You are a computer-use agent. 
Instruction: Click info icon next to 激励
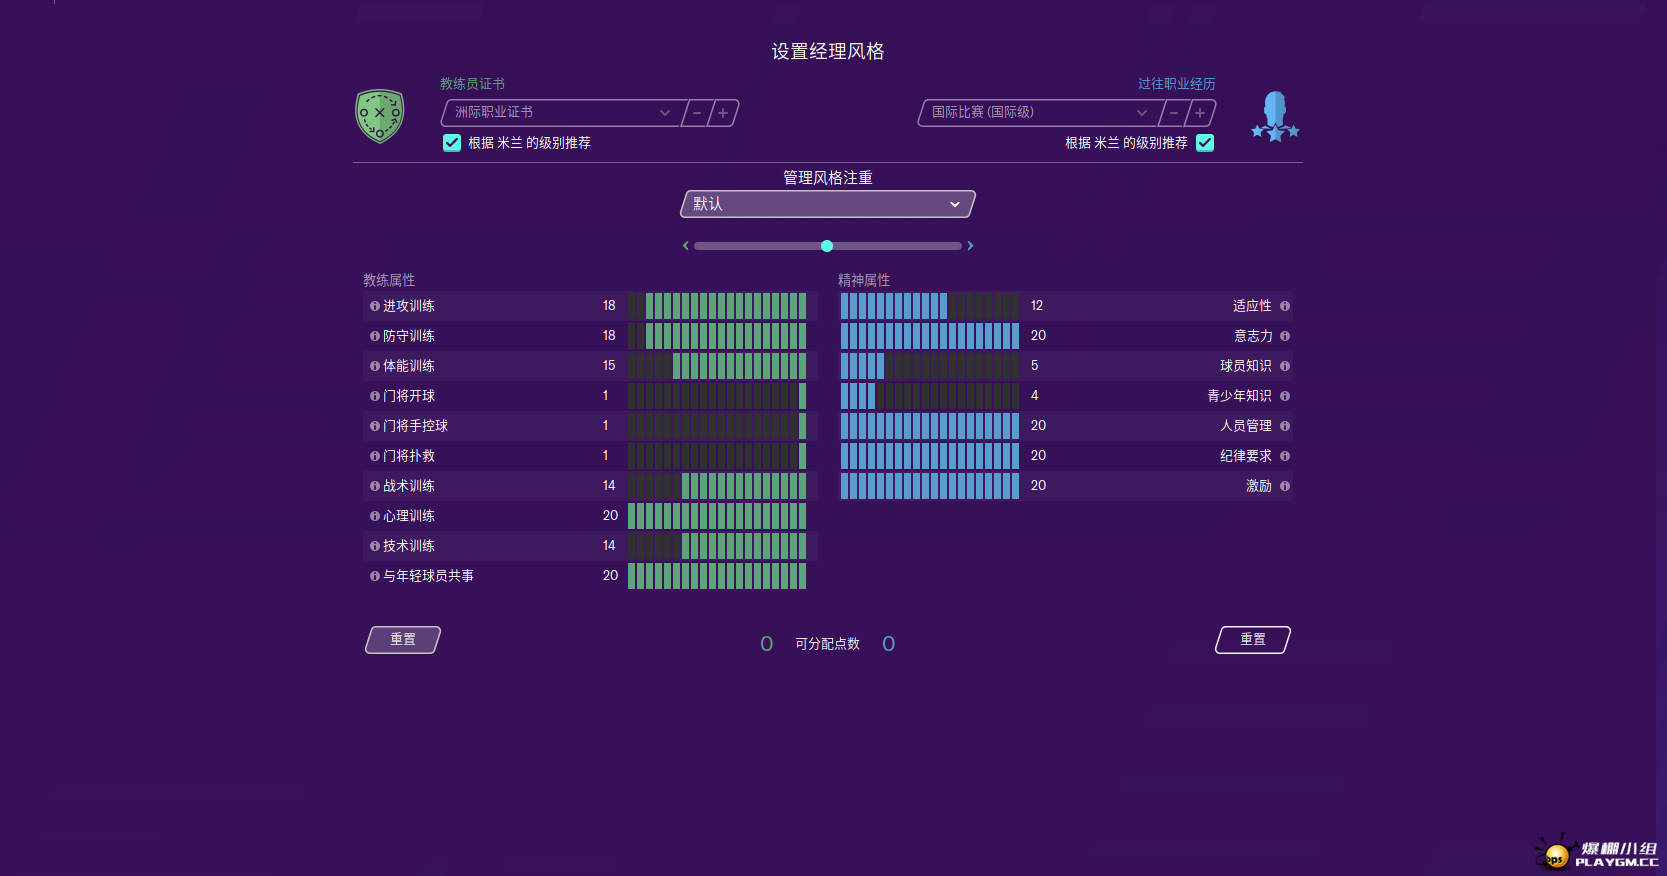point(1285,486)
